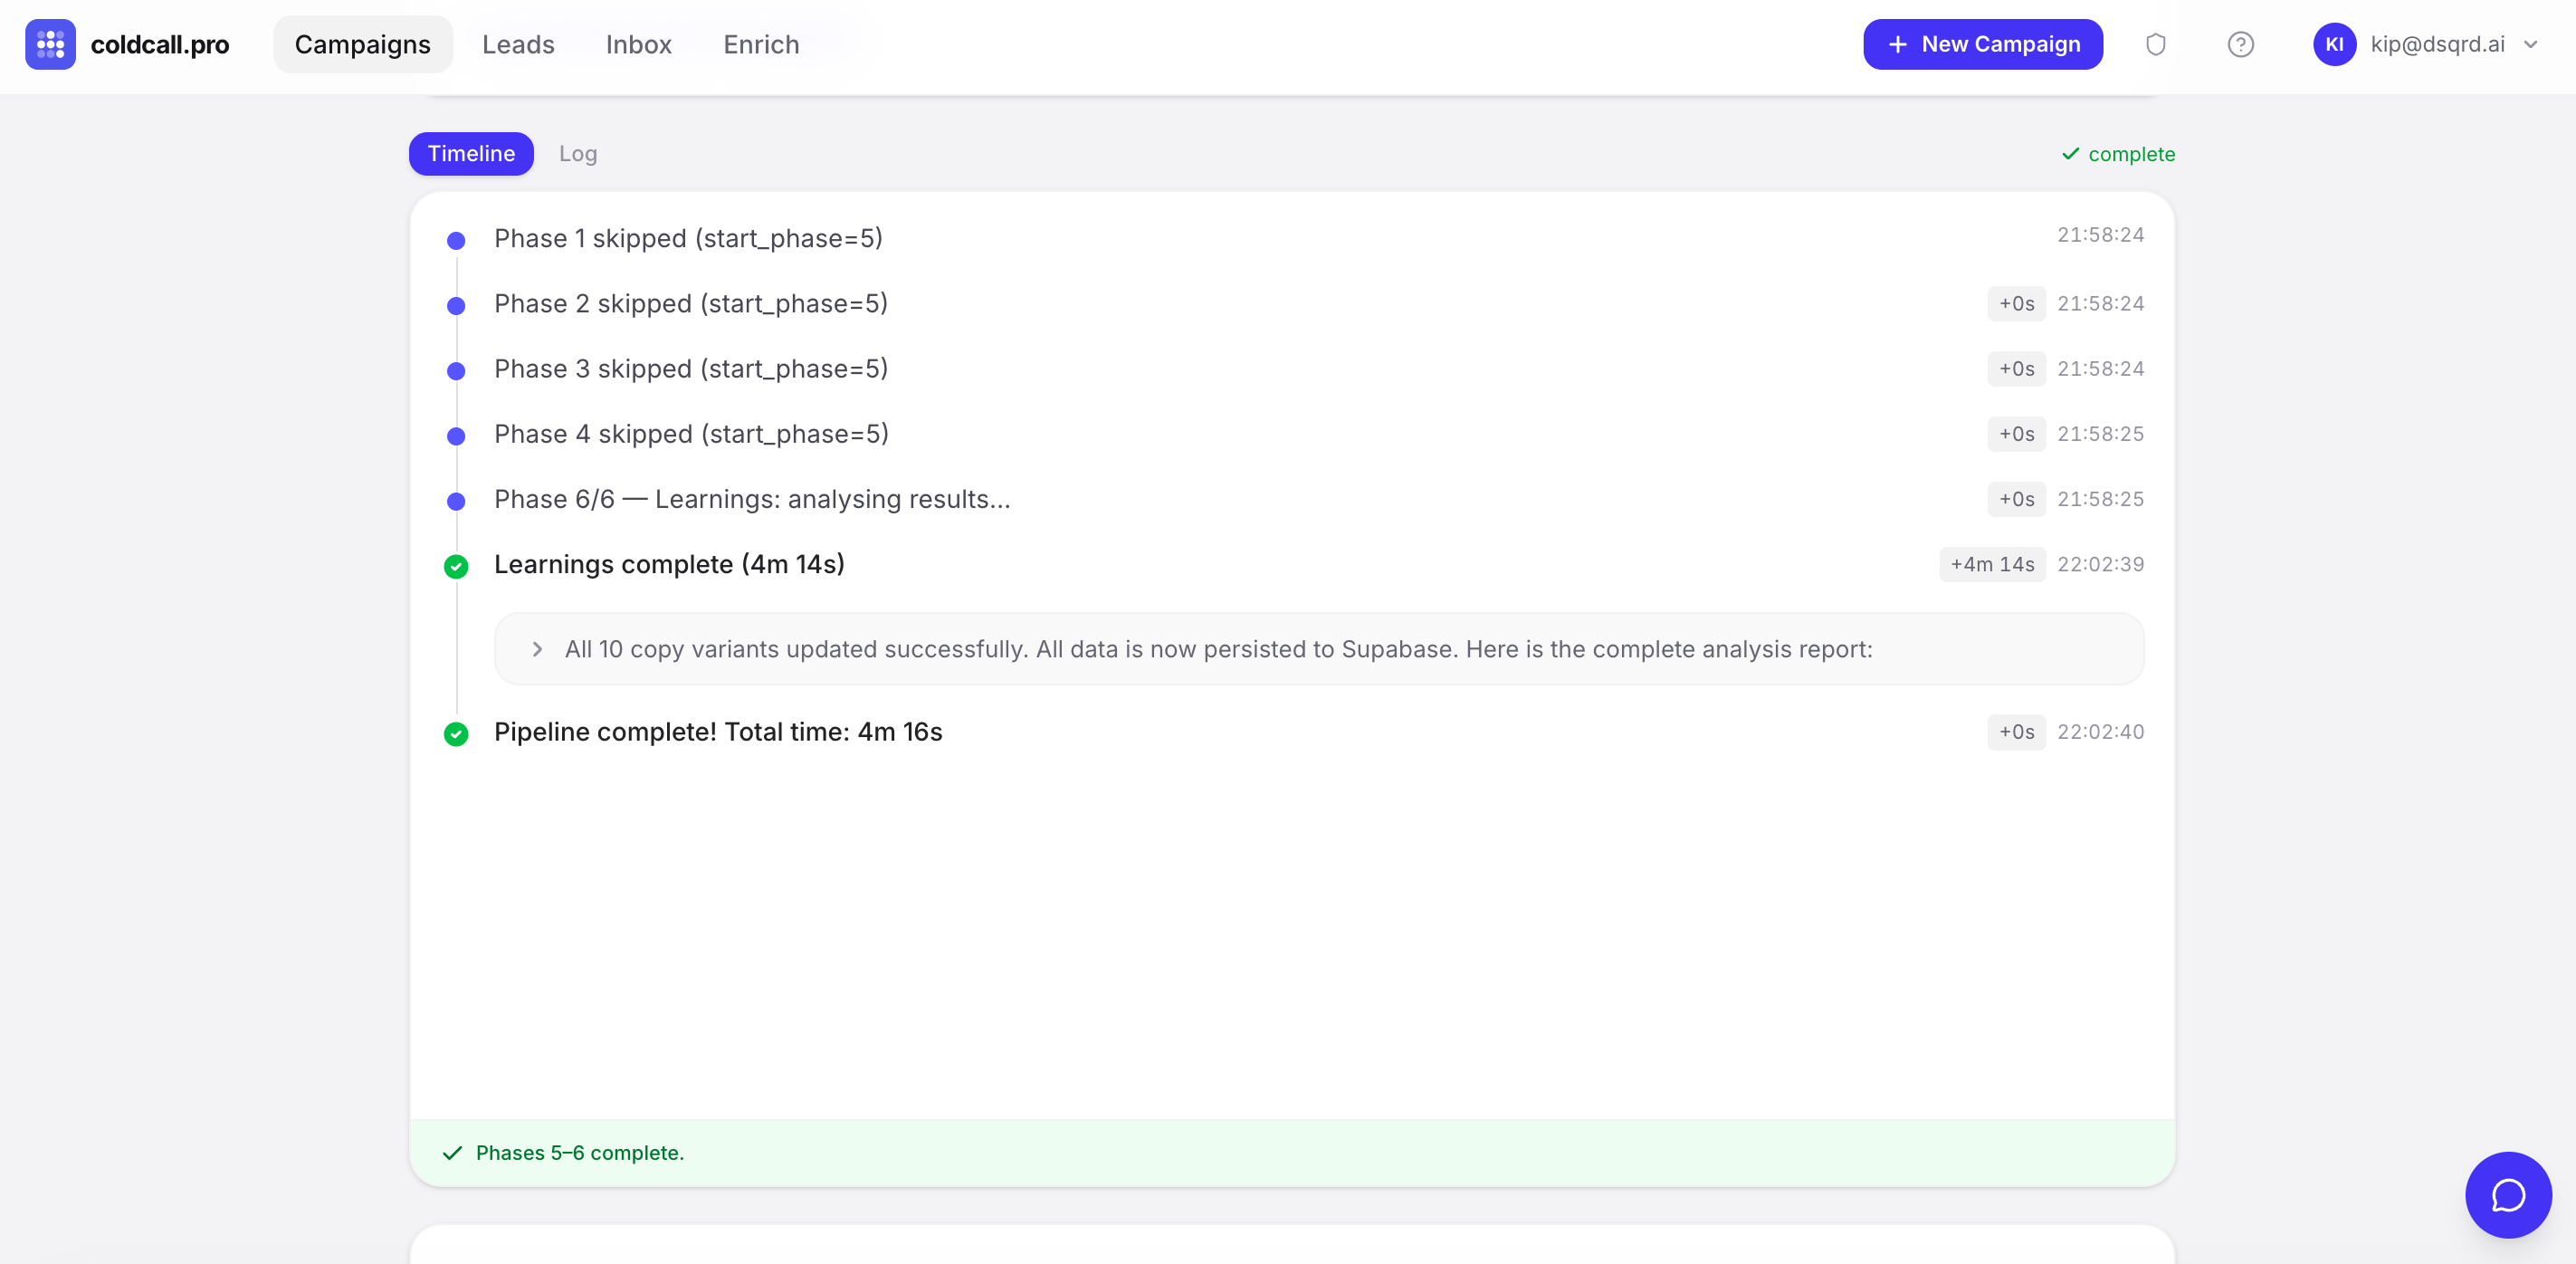Open the help question mark icon
The width and height of the screenshot is (2576, 1264).
click(x=2240, y=44)
